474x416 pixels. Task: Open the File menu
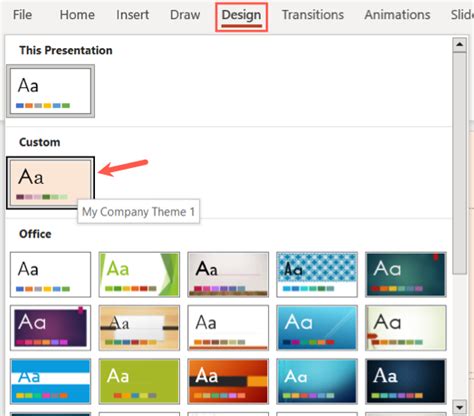pos(22,15)
